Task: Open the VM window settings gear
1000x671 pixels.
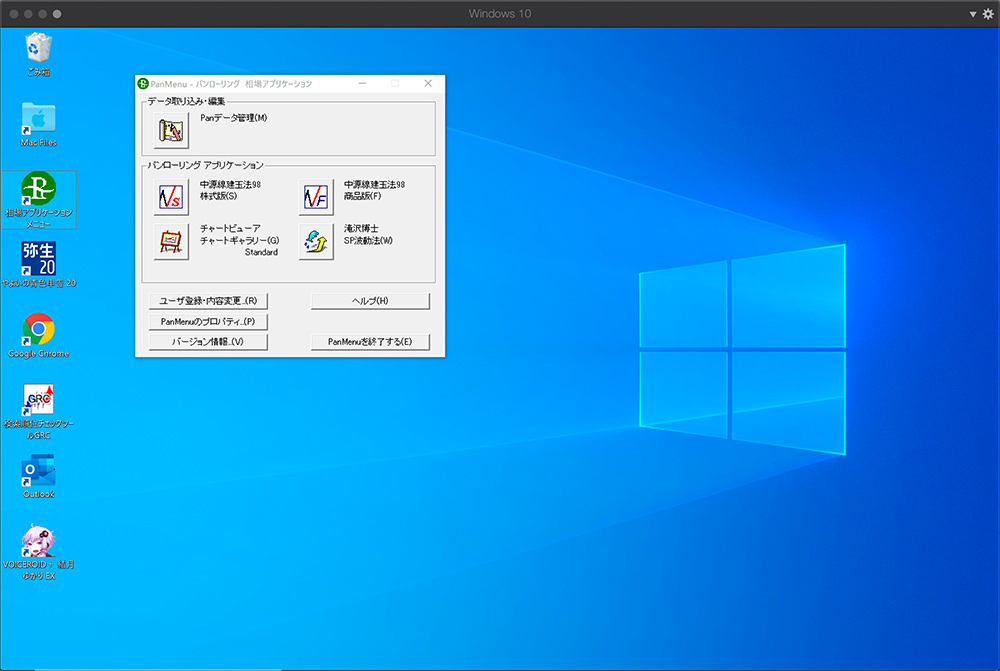Action: click(988, 14)
